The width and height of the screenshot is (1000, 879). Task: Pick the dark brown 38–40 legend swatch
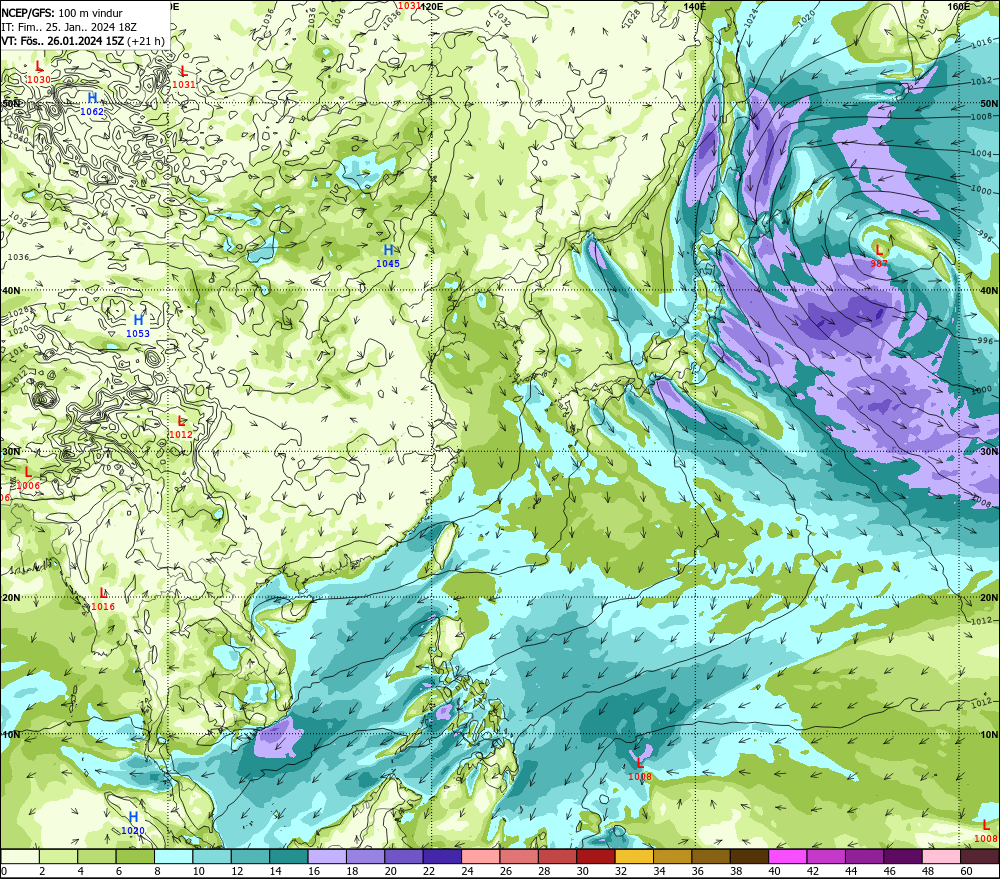pyautogui.click(x=749, y=856)
